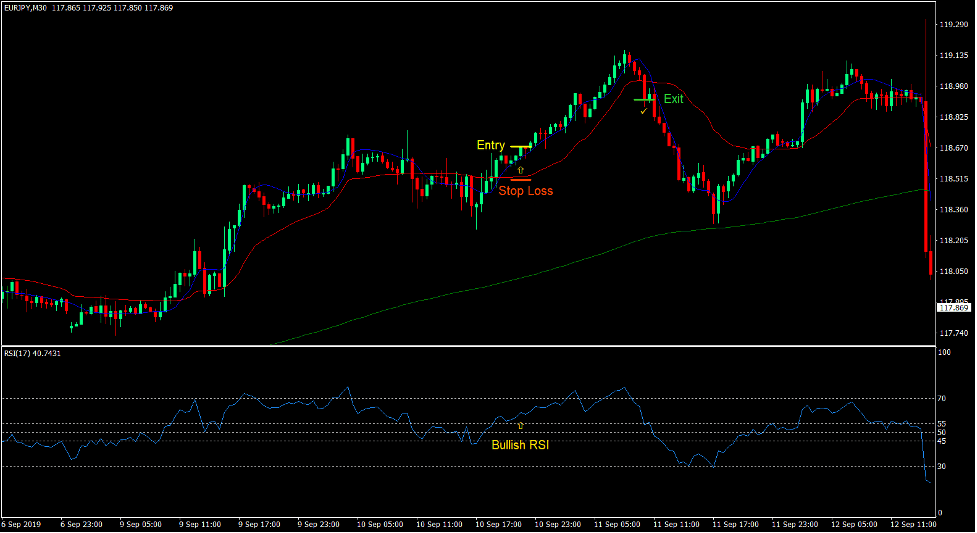
Task: Click the up arrow below Entry
Action: coord(520,171)
